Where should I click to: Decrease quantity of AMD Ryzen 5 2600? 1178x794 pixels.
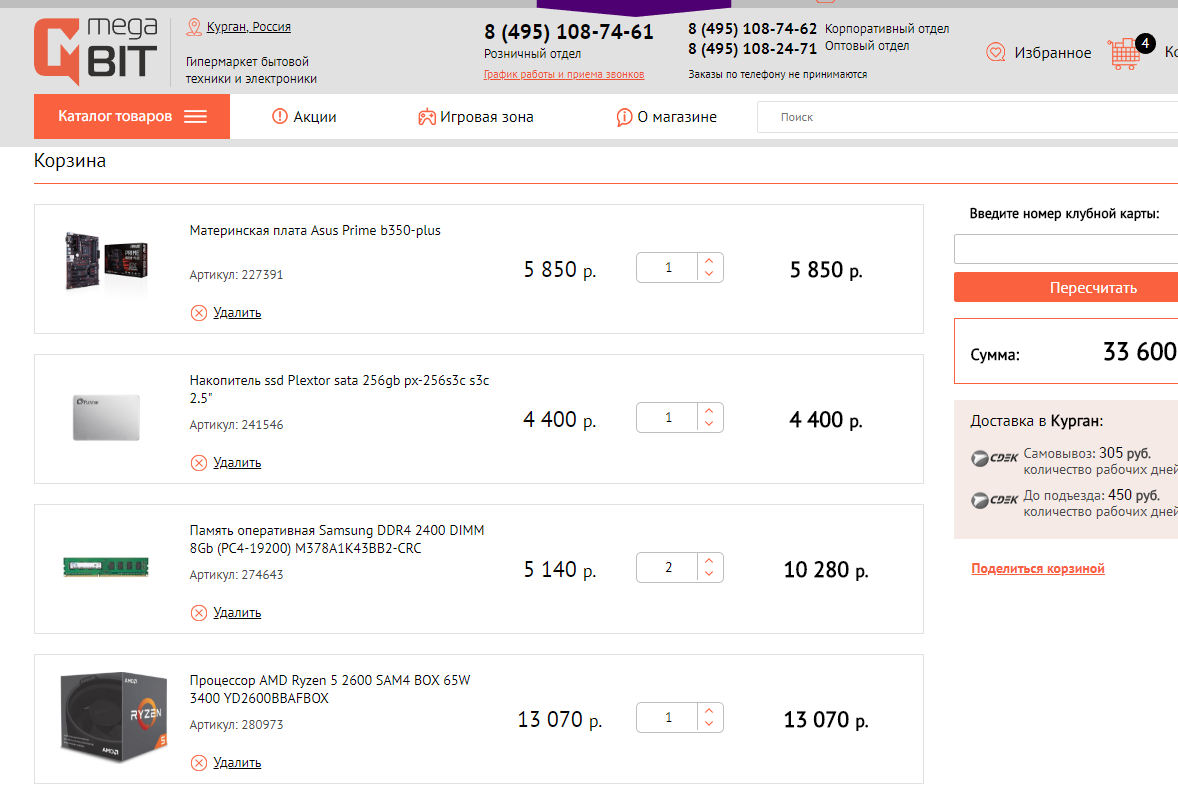pyautogui.click(x=709, y=725)
